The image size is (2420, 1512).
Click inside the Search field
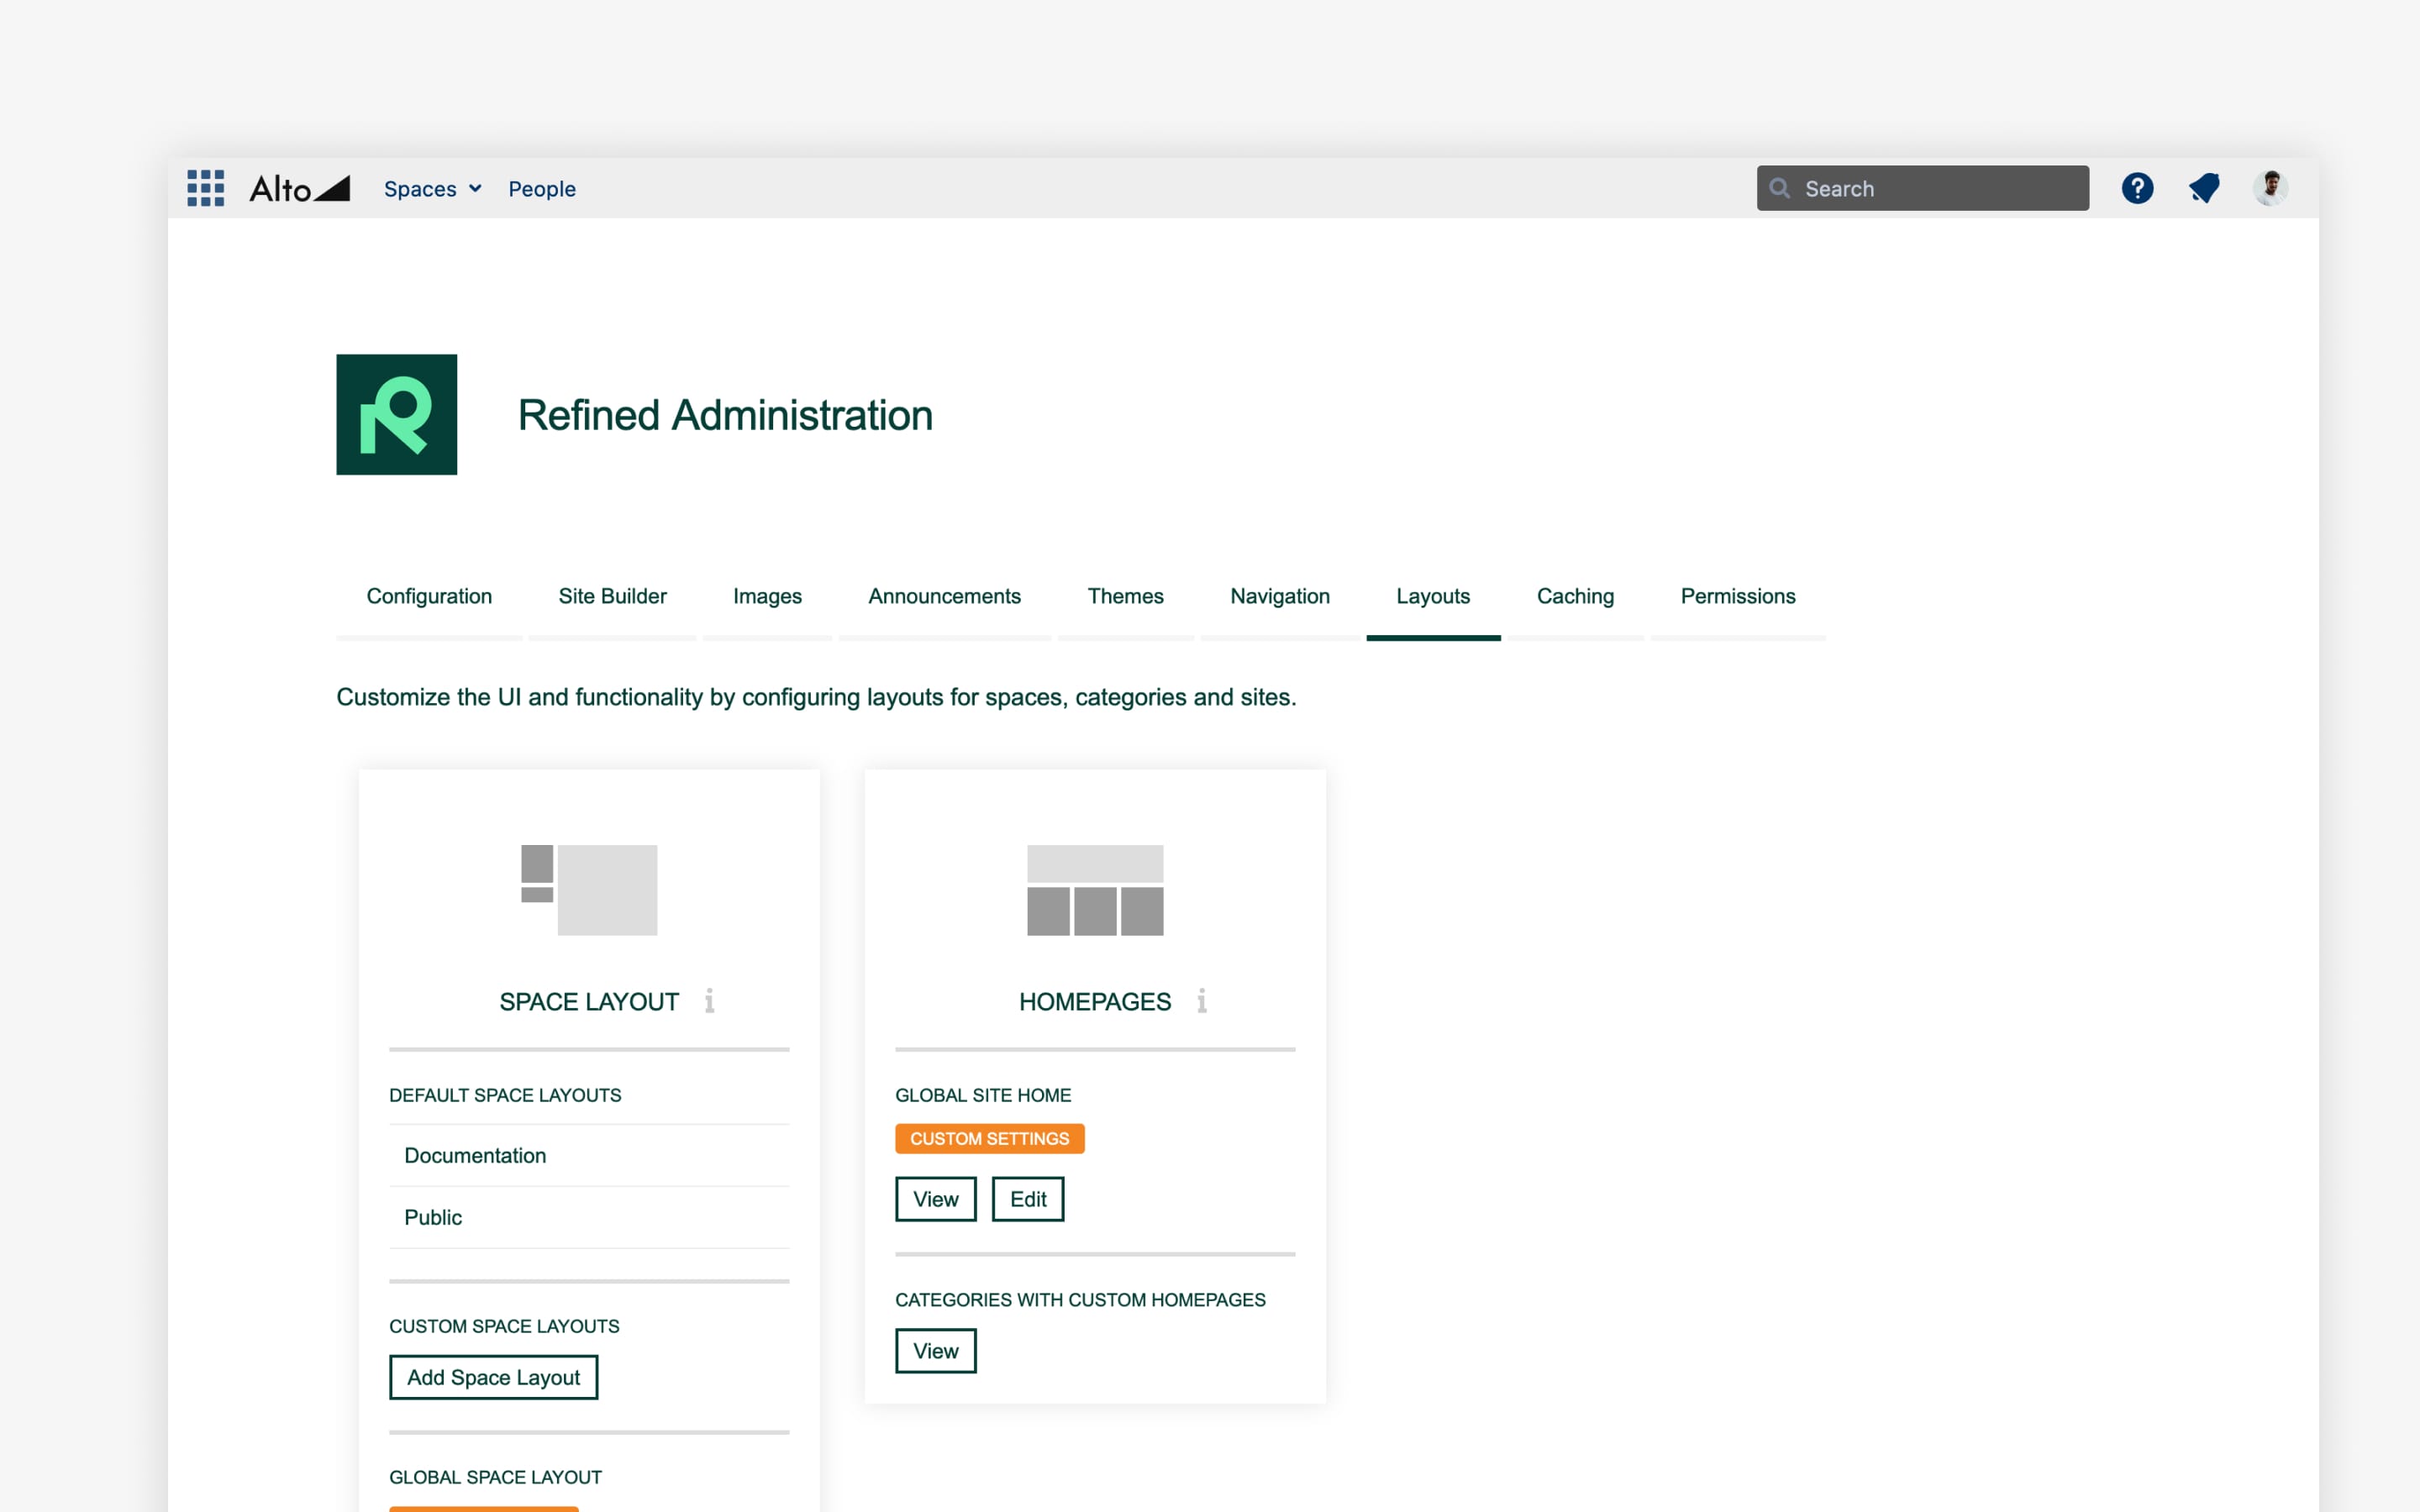(1920, 188)
